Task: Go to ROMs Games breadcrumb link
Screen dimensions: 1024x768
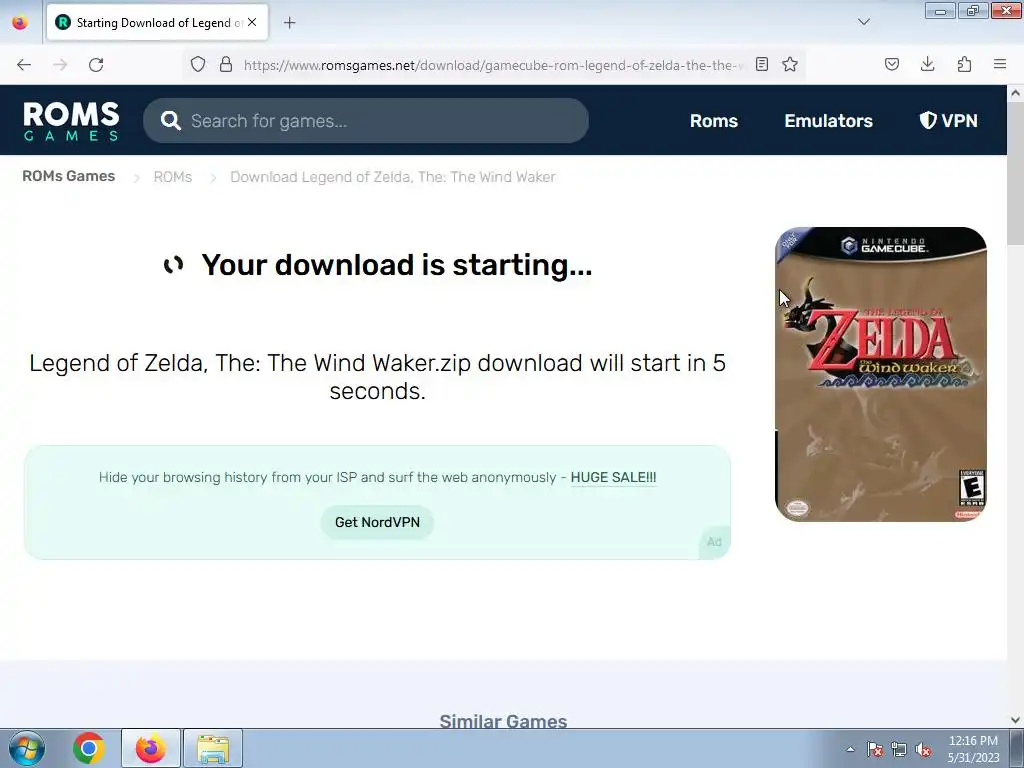Action: tap(69, 176)
